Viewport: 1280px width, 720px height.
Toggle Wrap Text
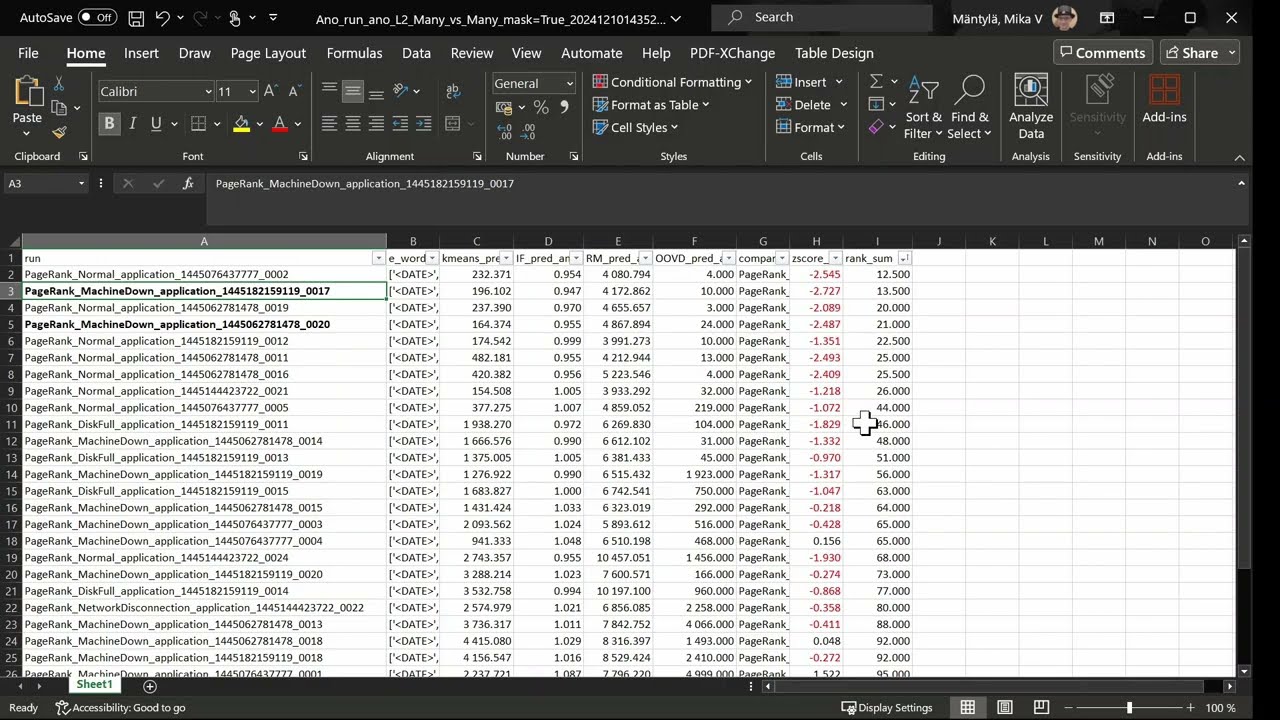tap(452, 91)
